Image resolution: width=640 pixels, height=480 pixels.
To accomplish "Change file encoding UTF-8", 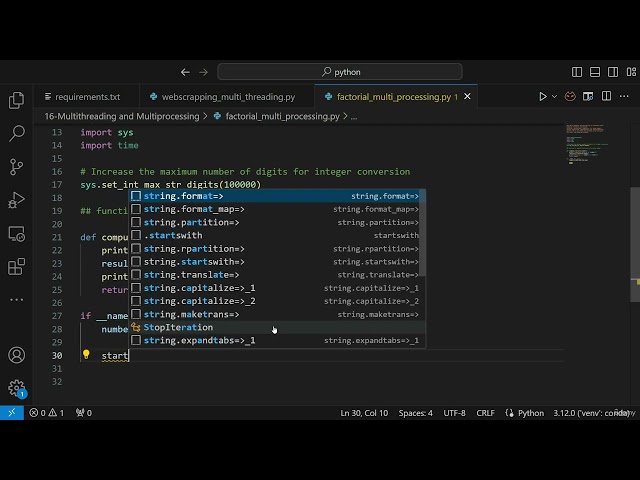I will tap(454, 413).
